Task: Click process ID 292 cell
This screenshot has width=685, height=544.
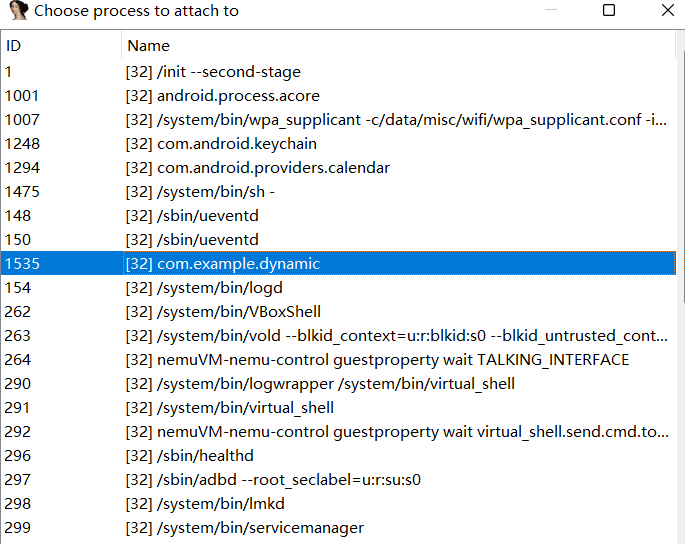Action: click(x=18, y=432)
